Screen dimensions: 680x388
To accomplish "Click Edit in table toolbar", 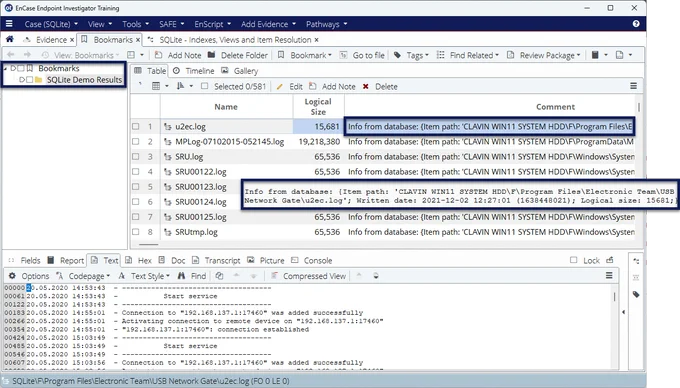I will [290, 86].
